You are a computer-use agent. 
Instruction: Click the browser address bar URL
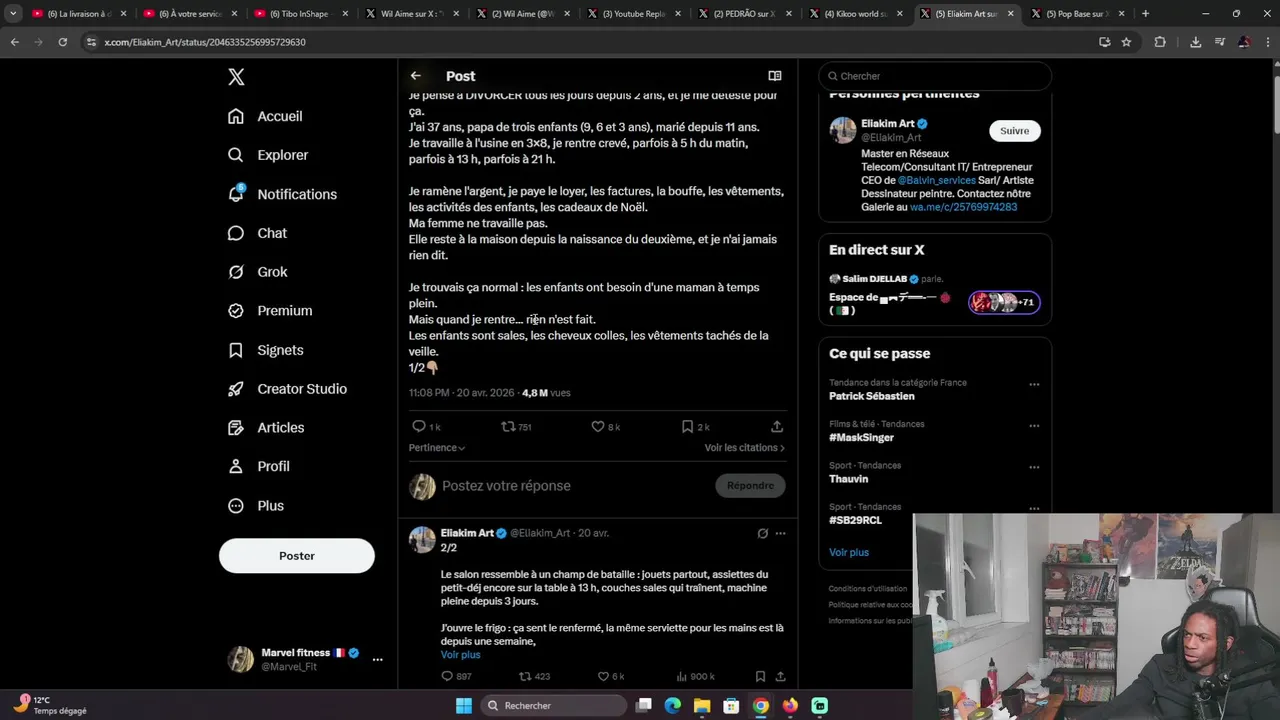pyautogui.click(x=205, y=42)
